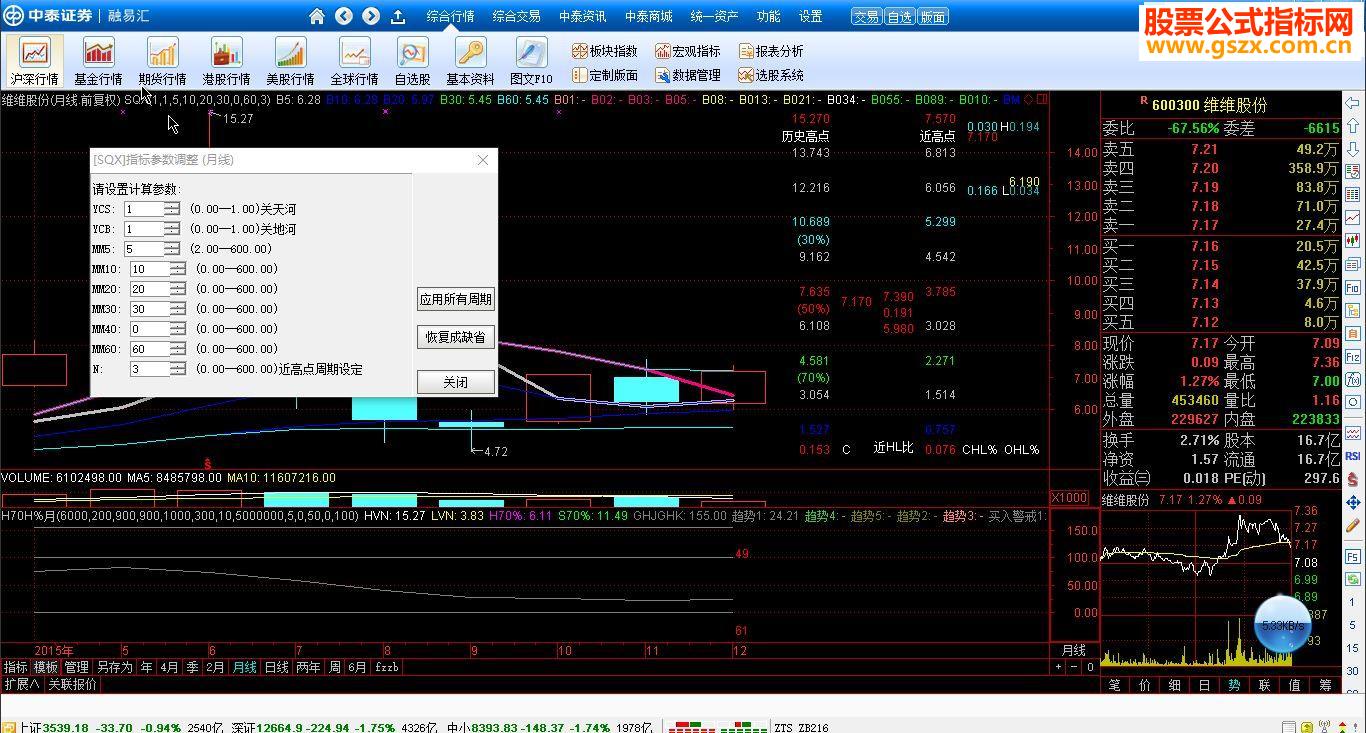Click 应用所有周期 button in dialog
1366x733 pixels.
(x=455, y=299)
